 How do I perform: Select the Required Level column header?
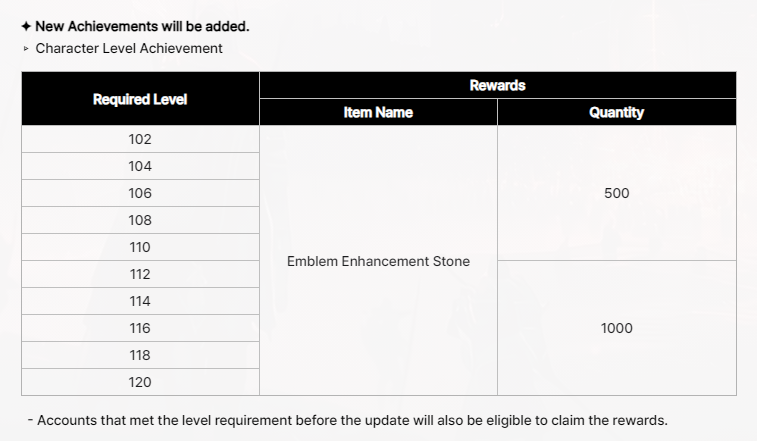[140, 99]
